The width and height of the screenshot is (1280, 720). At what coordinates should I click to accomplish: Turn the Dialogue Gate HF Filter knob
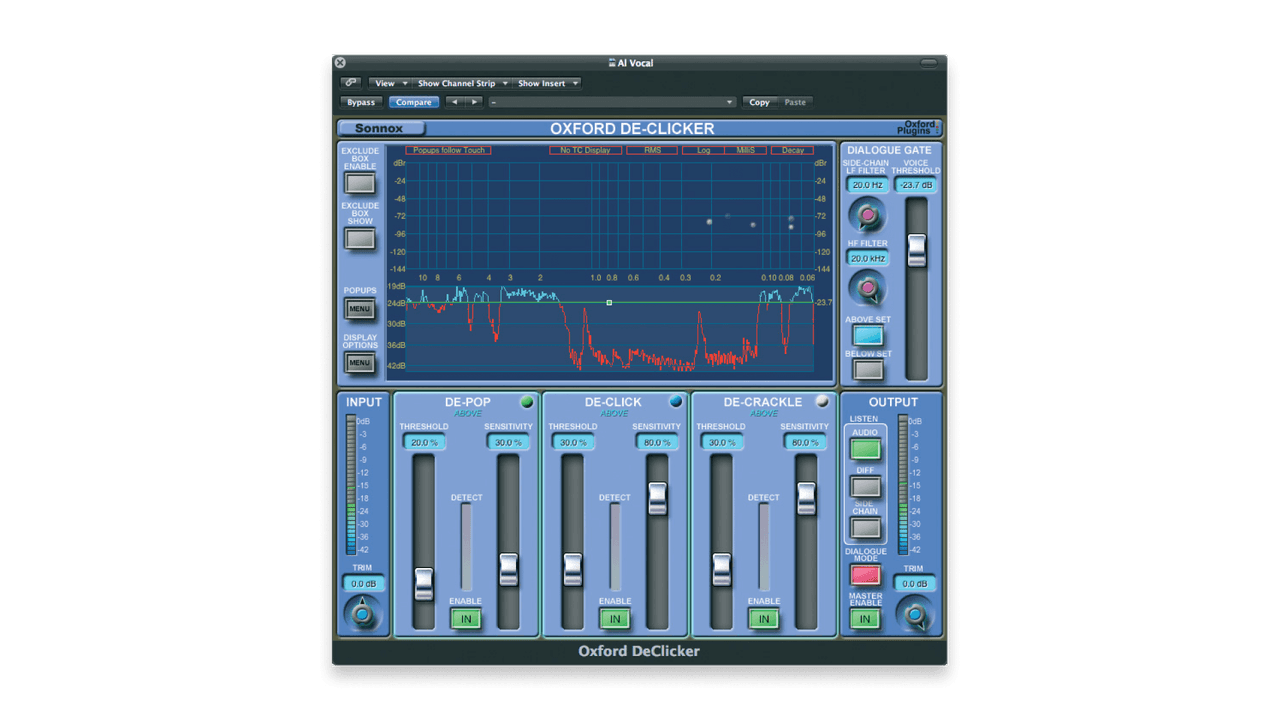[x=866, y=288]
